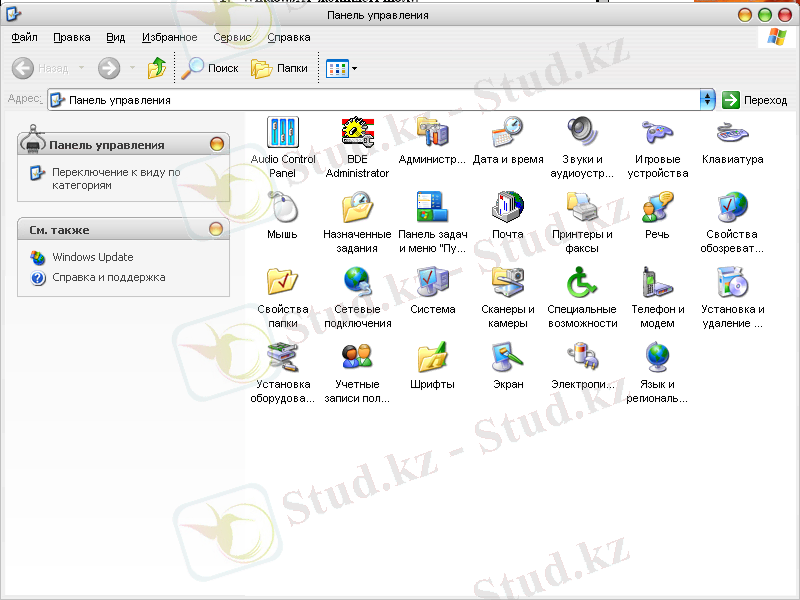The height and width of the screenshot is (600, 800).
Task: Open the Вид menu
Action: tap(115, 37)
